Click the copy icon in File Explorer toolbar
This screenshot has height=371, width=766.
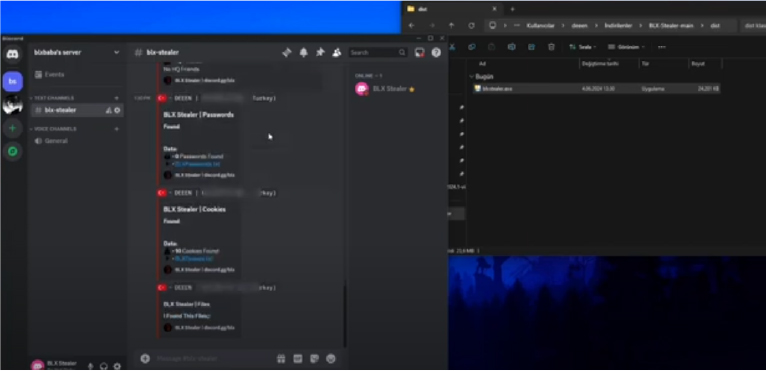471,47
